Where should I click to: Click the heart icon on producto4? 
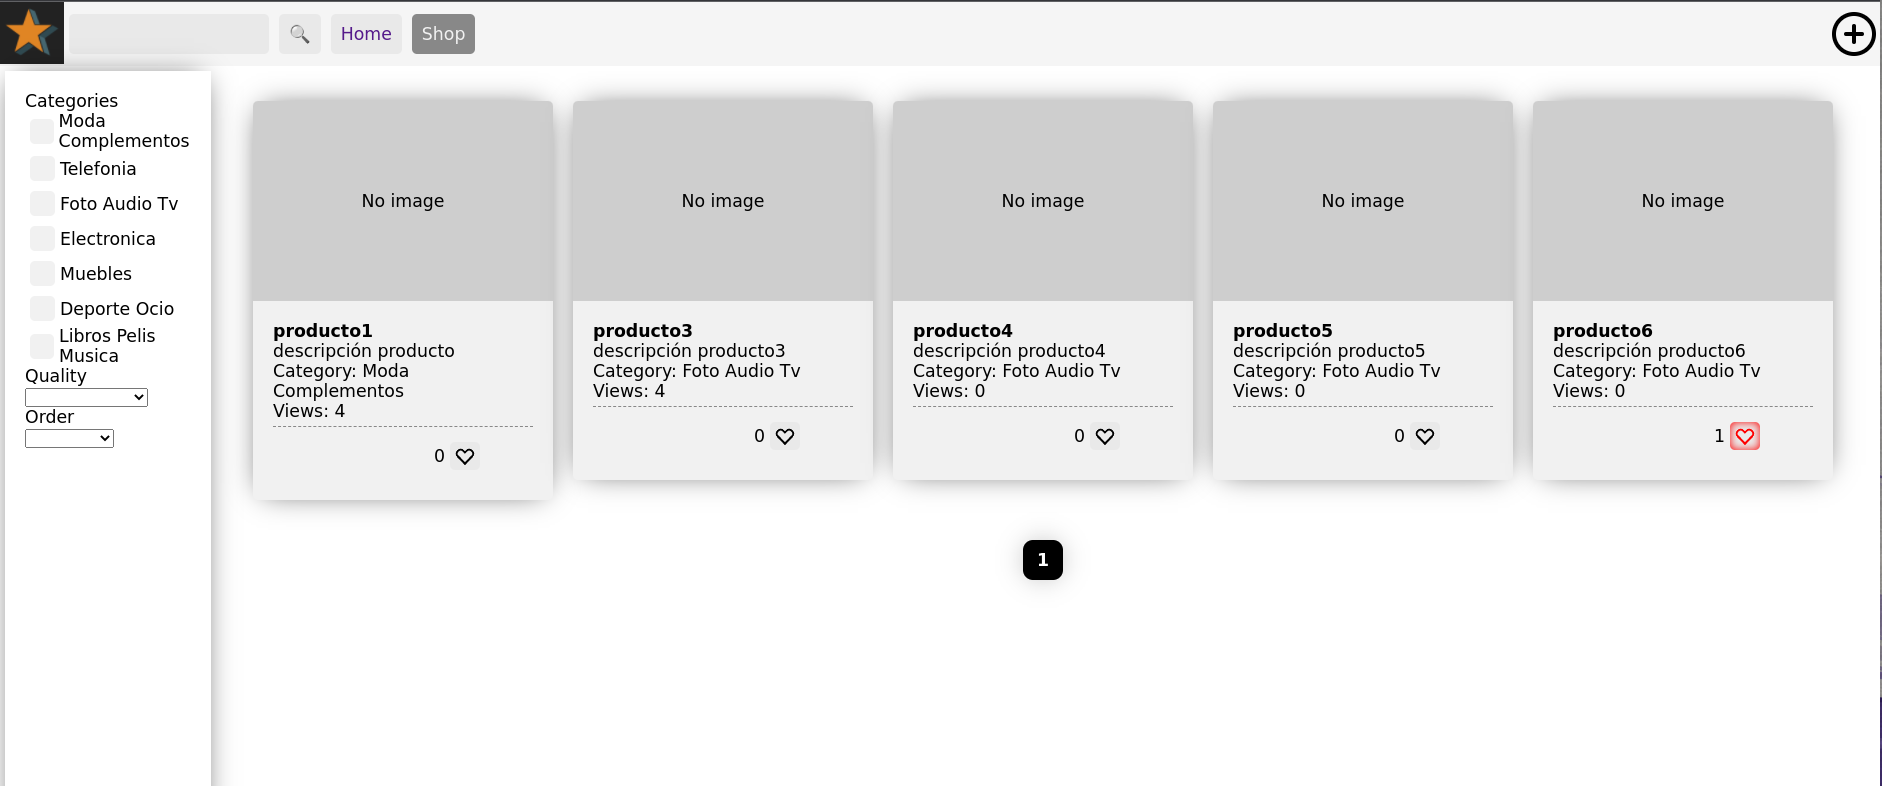tap(1105, 436)
